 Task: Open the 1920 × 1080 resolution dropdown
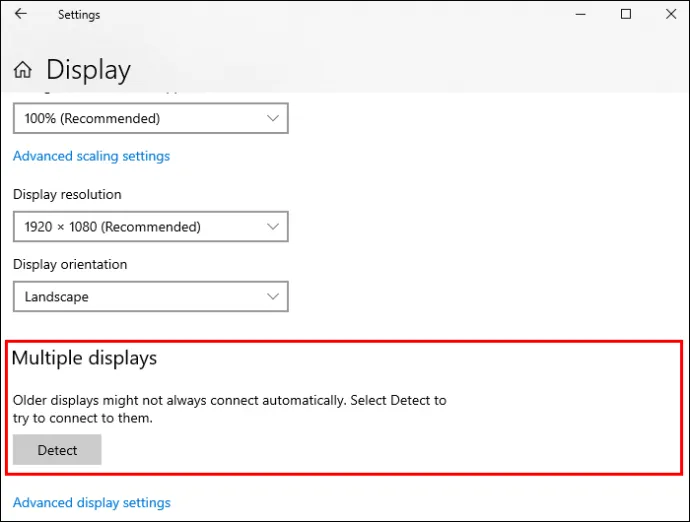point(150,227)
